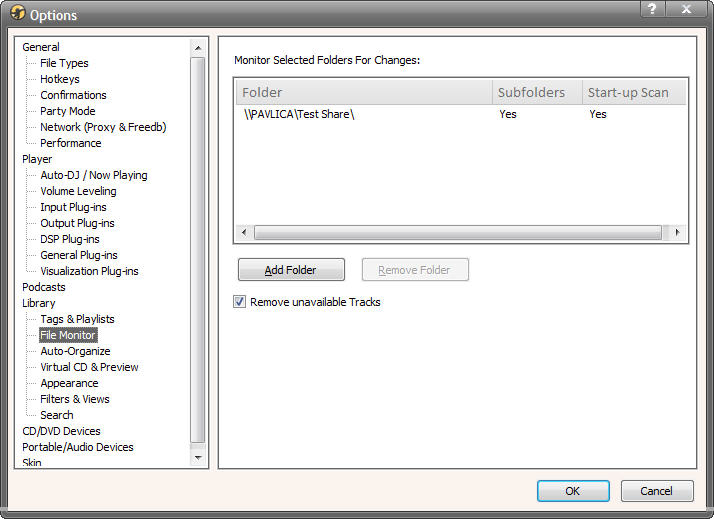Select the \\PAVLICA\Test Share\ folder row
Screen dimensions: 714x519
click(299, 114)
